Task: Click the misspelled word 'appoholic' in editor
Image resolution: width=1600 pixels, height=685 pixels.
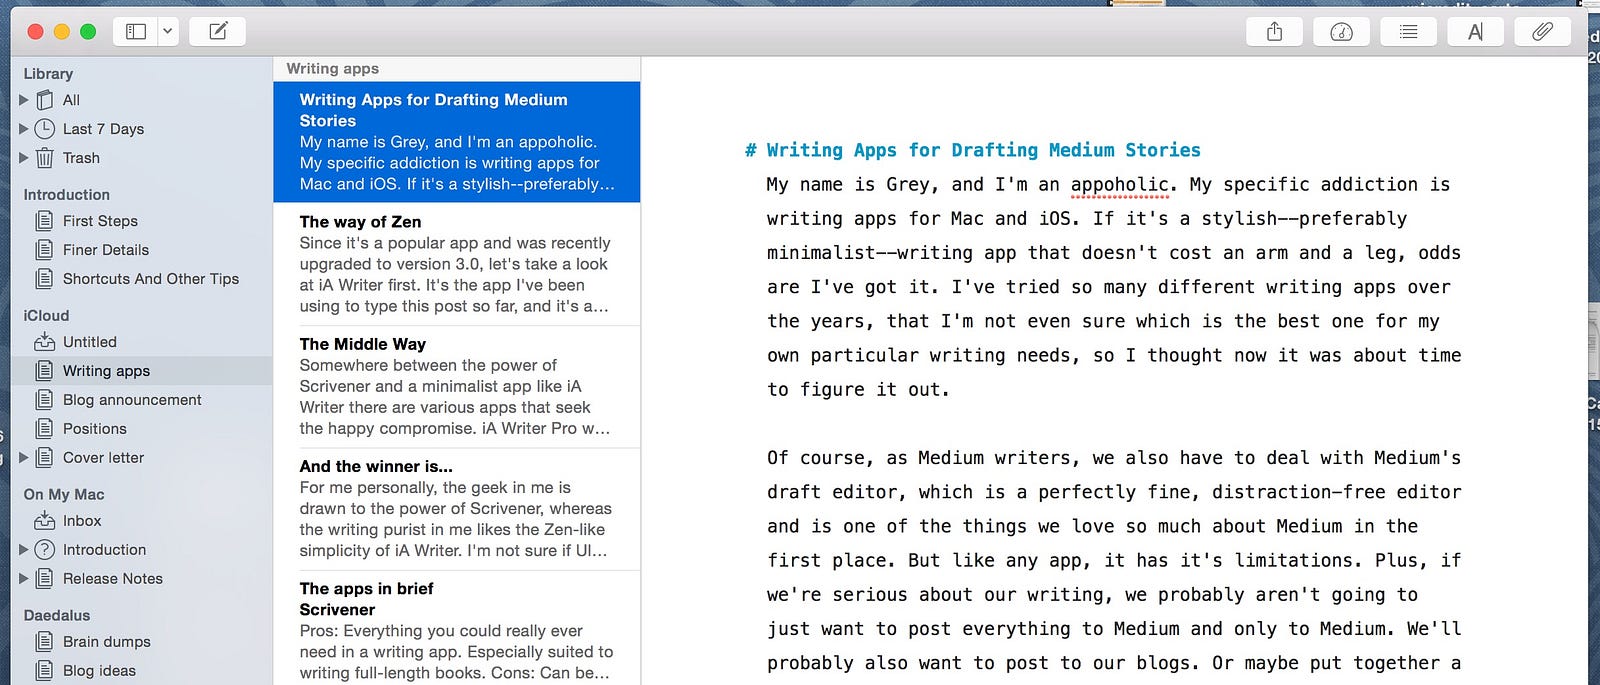Action: pos(1119,185)
